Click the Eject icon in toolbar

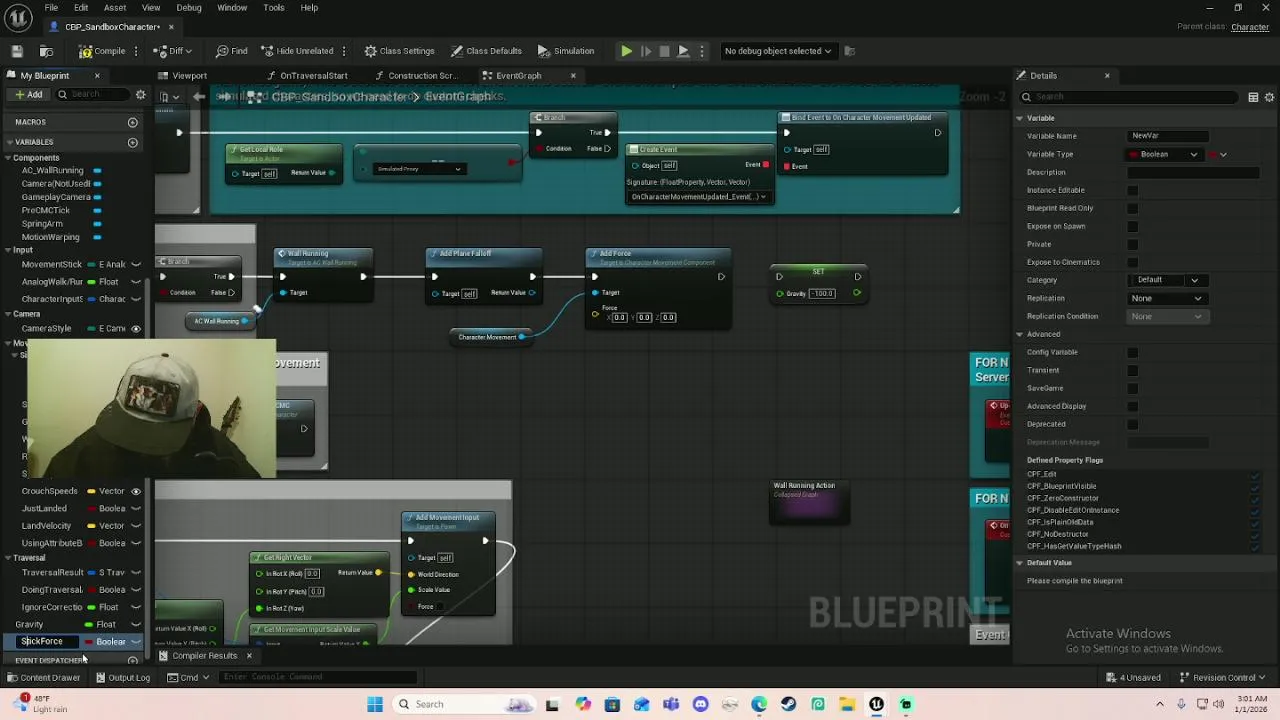point(683,51)
